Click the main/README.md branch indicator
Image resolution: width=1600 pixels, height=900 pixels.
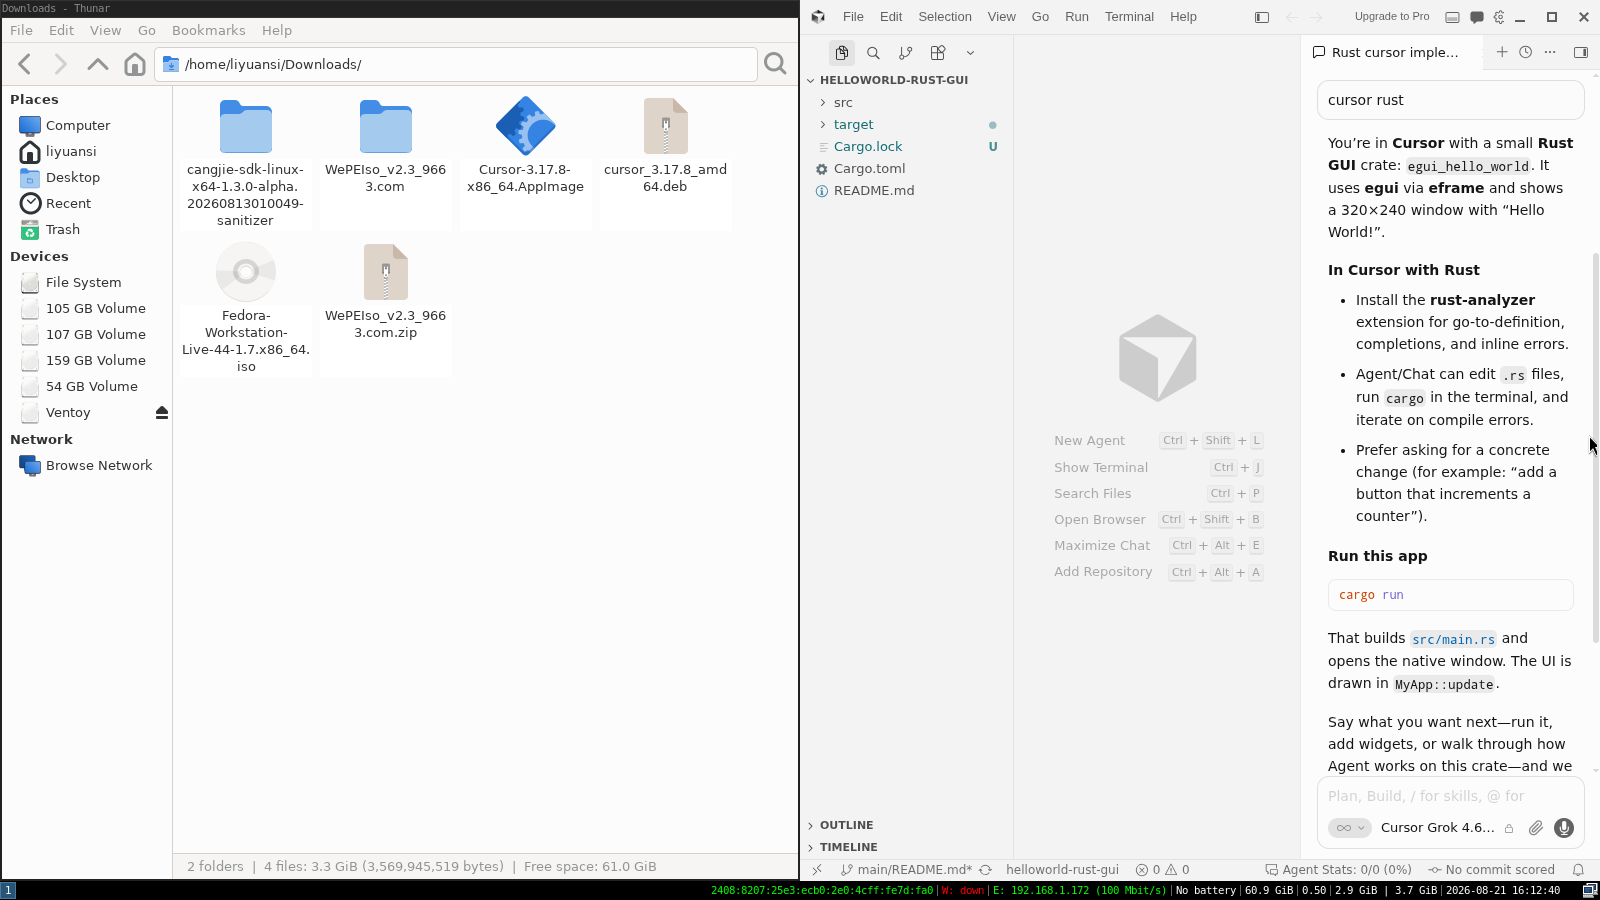906,870
